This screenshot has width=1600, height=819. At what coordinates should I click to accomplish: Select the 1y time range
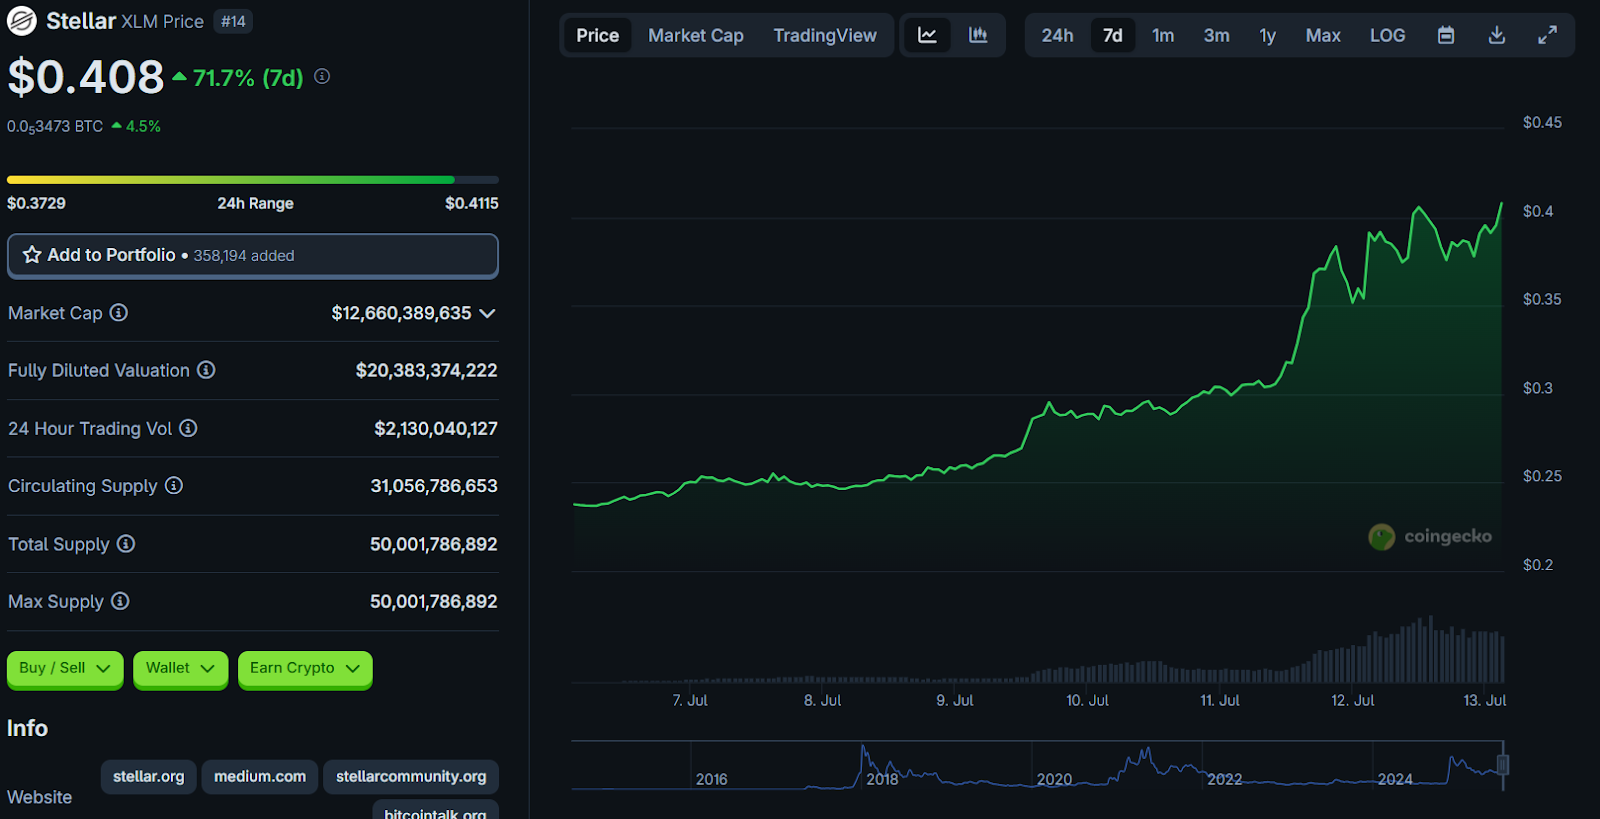pyautogui.click(x=1267, y=35)
